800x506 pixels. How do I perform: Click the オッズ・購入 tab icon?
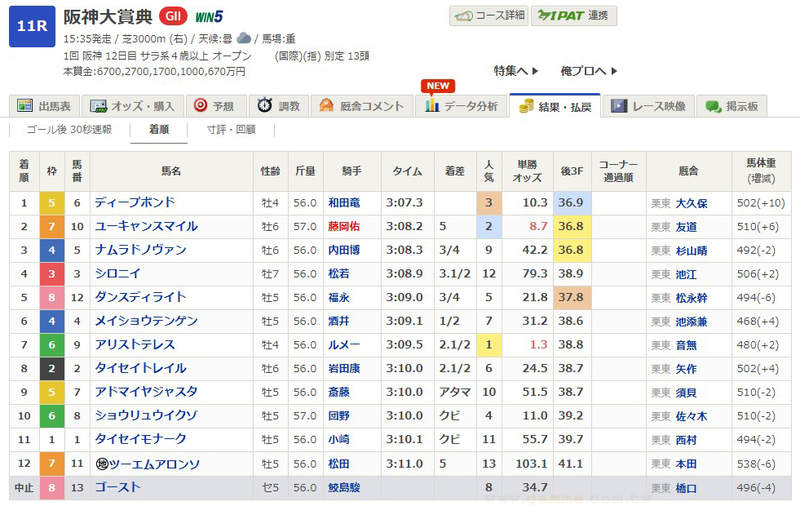coord(98,106)
